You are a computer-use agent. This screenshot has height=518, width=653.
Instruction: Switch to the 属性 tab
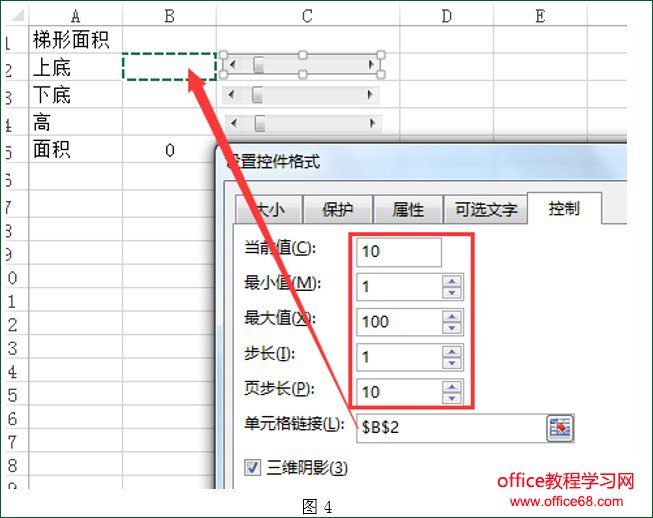(x=408, y=209)
